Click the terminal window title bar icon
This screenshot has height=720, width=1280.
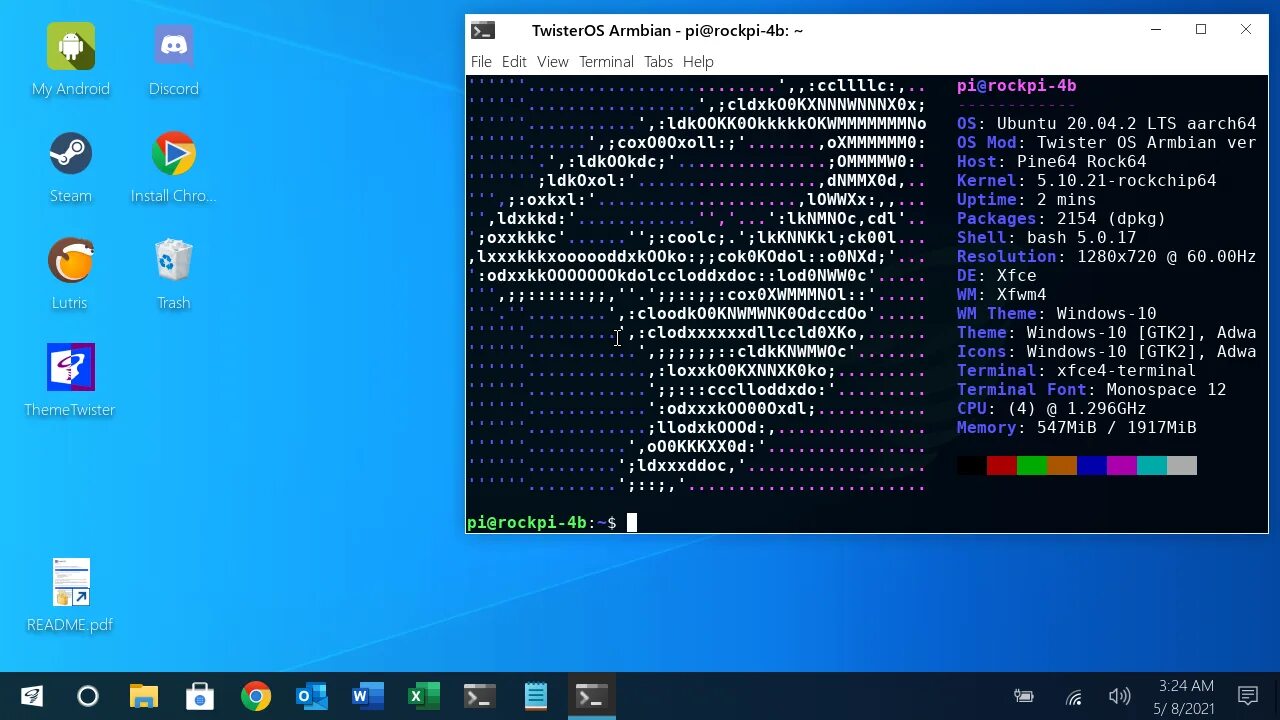click(483, 31)
